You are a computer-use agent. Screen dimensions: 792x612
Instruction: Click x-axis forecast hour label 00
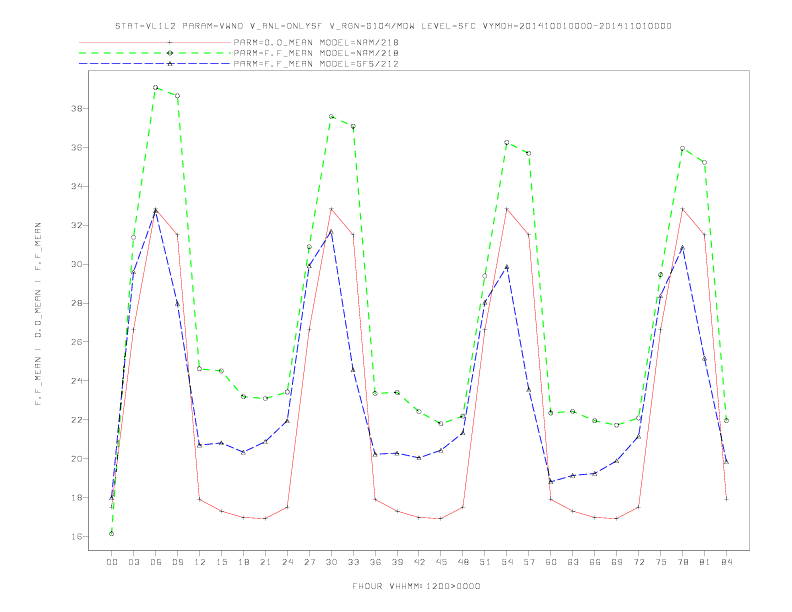[x=112, y=562]
